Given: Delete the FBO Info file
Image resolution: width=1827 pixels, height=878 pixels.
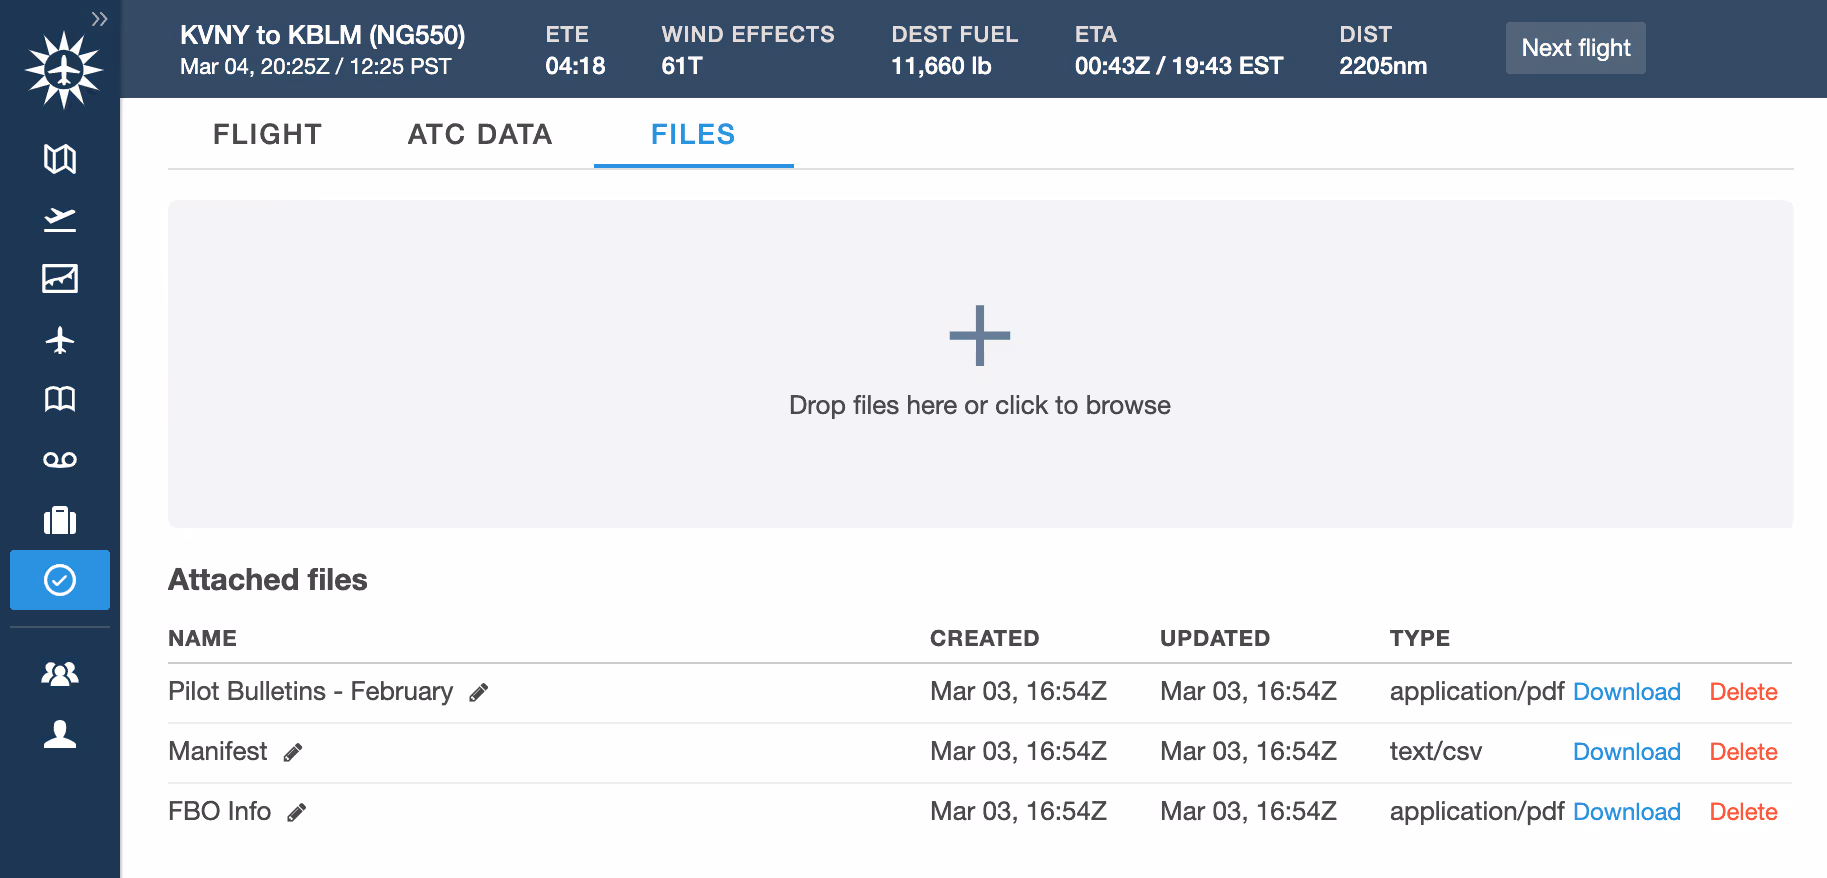Looking at the screenshot, I should (x=1743, y=812).
